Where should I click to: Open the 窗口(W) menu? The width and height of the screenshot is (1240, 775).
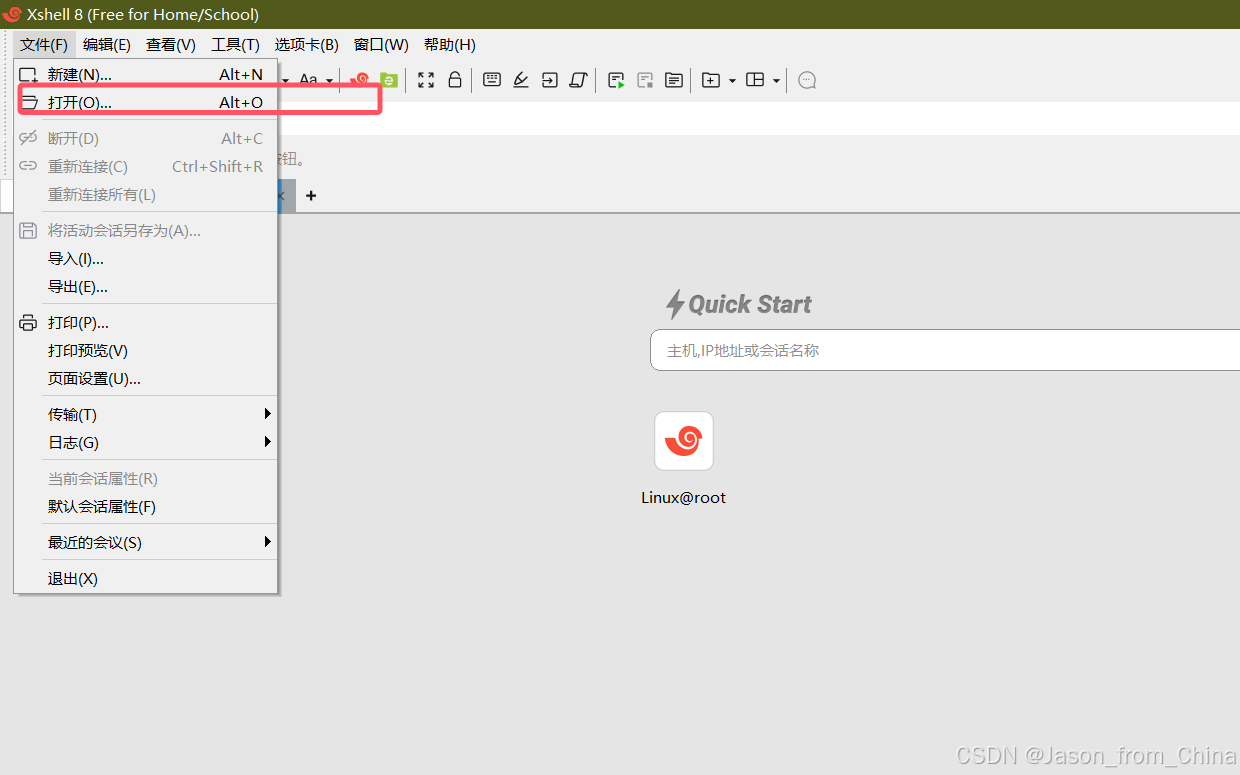(381, 45)
